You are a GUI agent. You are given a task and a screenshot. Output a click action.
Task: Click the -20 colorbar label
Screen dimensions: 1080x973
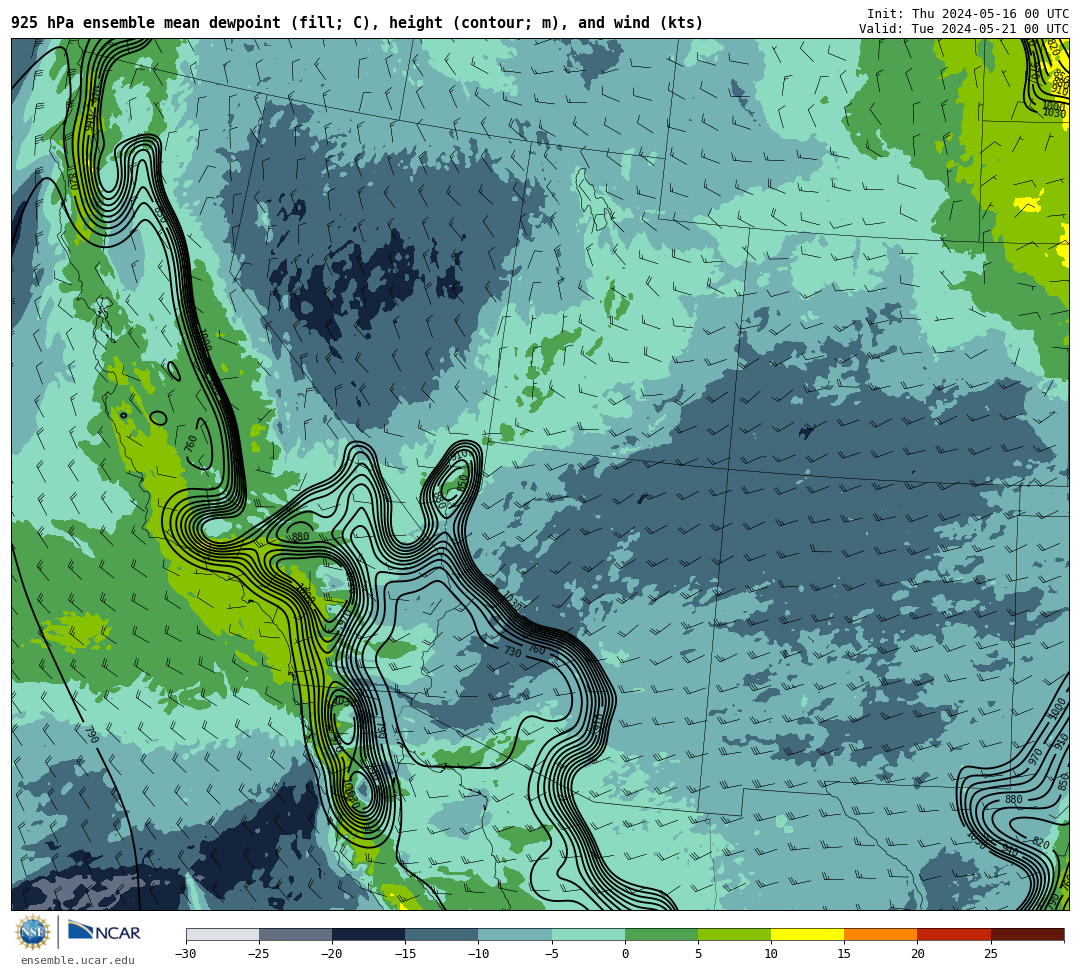click(332, 954)
